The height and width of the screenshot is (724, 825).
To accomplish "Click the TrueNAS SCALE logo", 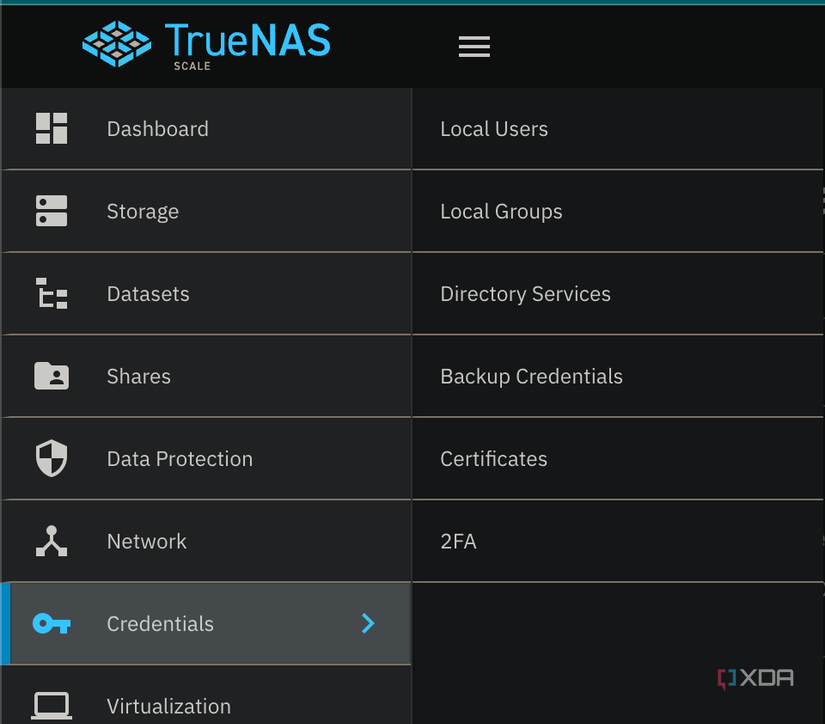I will pyautogui.click(x=206, y=45).
